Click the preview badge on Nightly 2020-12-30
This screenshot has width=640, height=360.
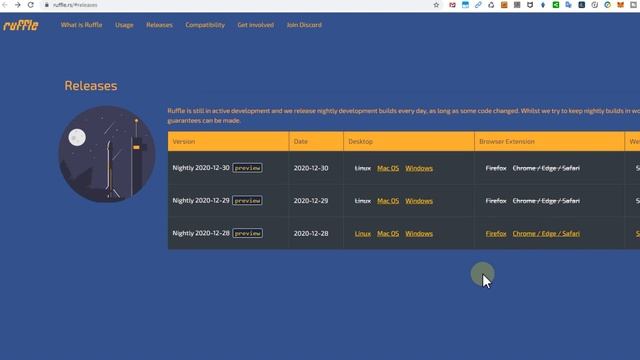pyautogui.click(x=247, y=168)
